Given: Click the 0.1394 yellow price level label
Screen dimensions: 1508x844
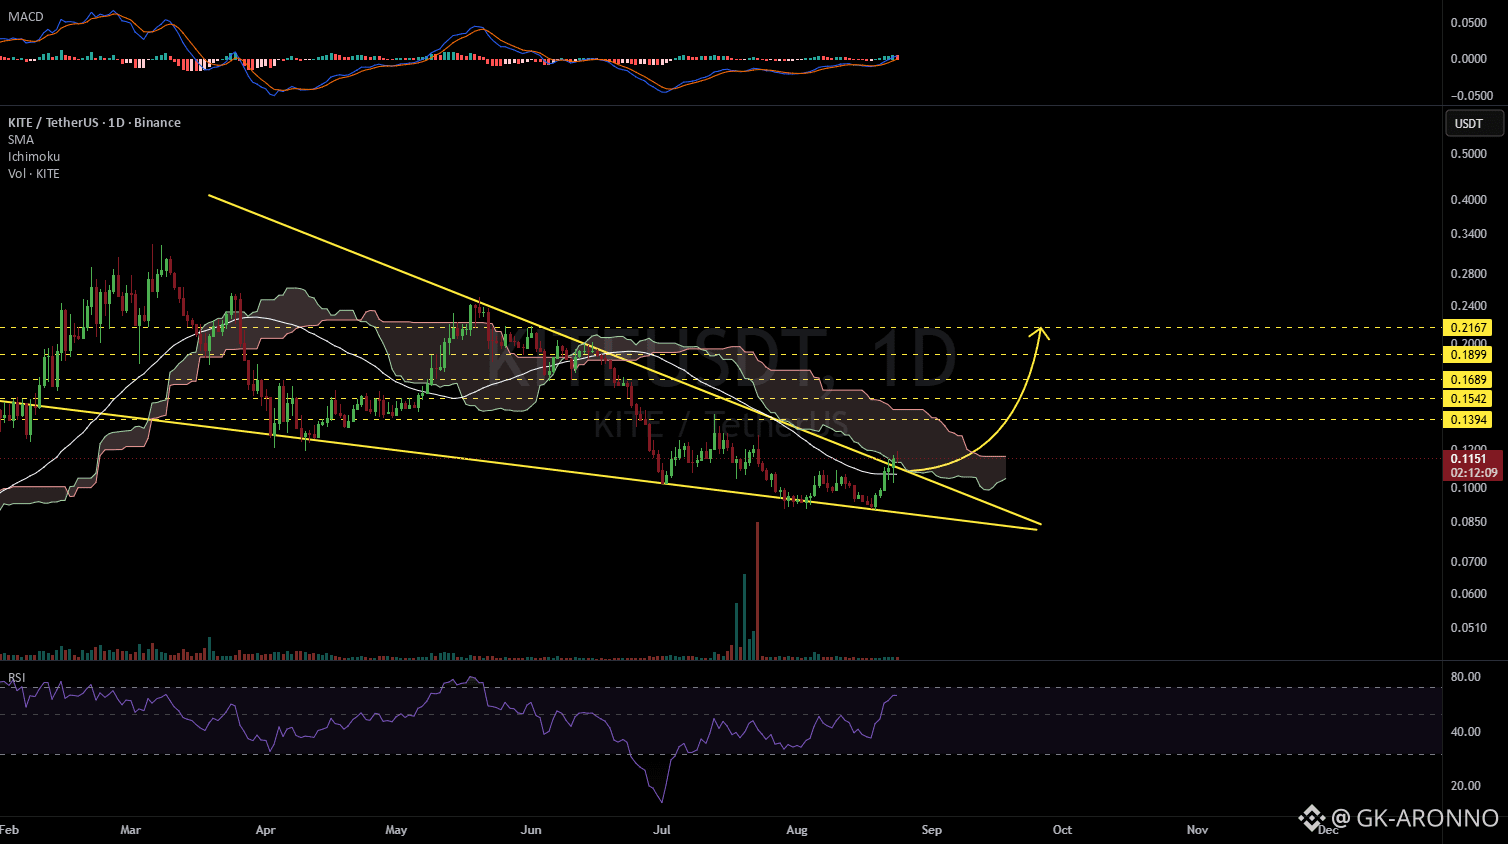Looking at the screenshot, I should [1468, 420].
